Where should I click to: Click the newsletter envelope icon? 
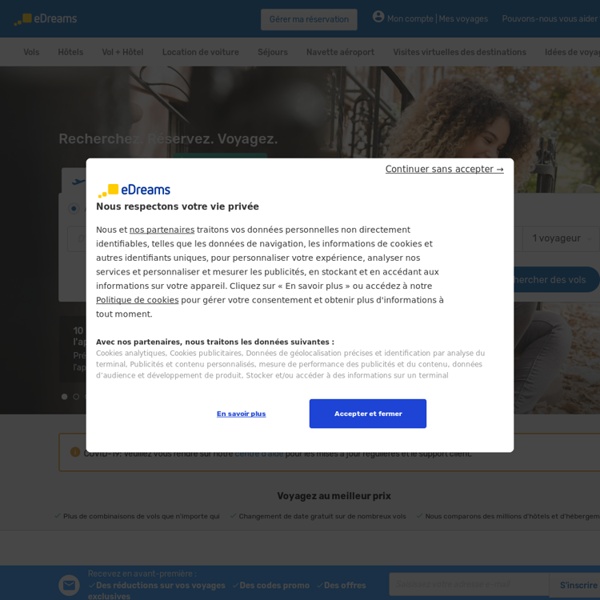point(69,585)
